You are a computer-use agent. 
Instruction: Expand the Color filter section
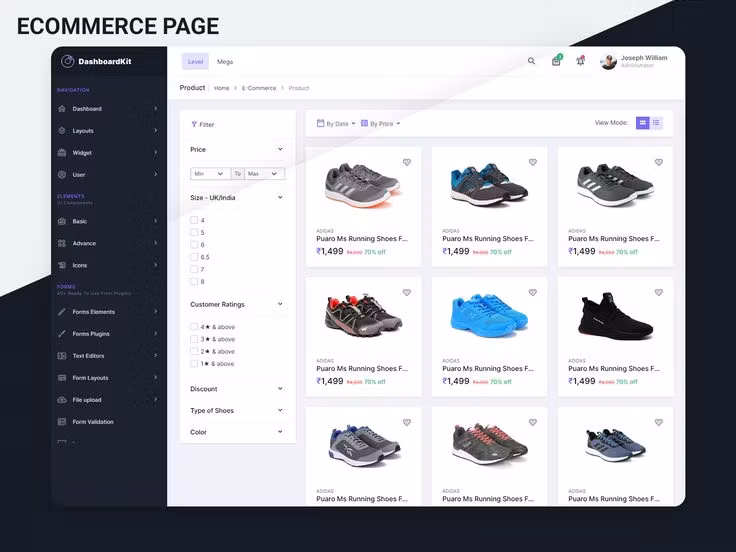click(237, 432)
